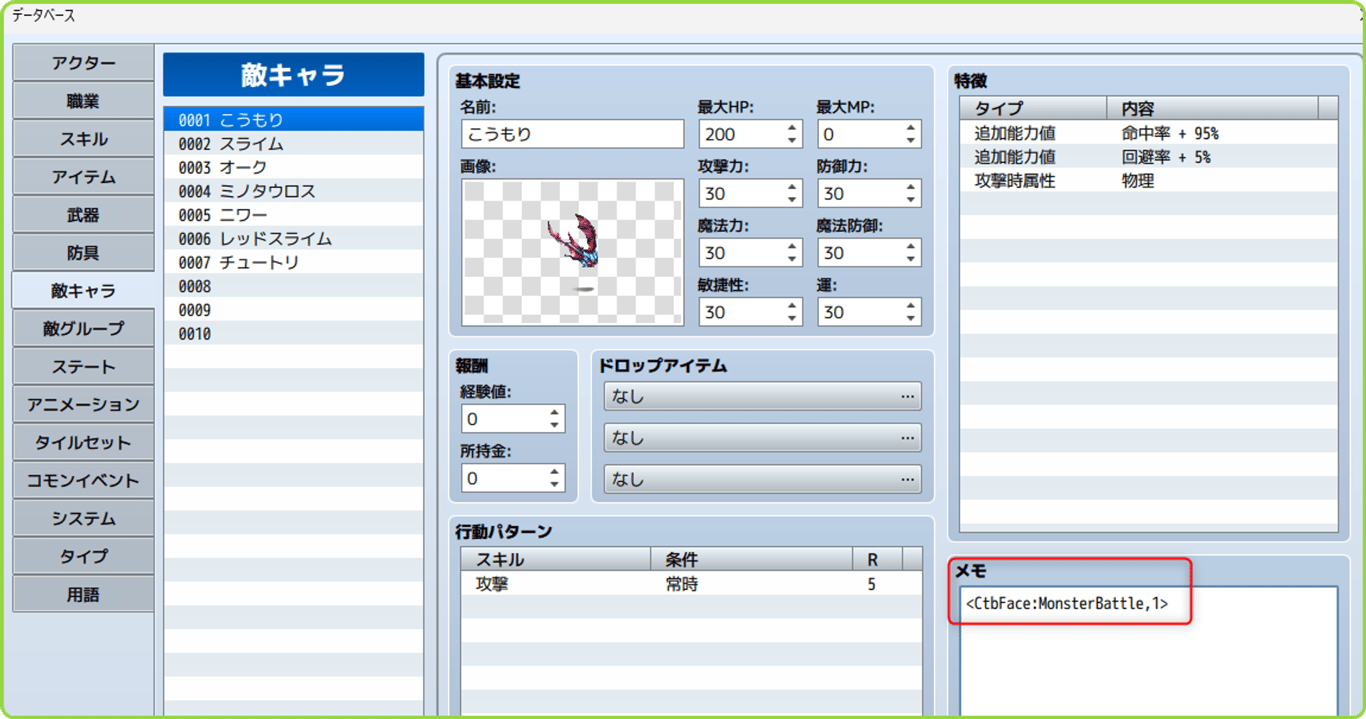
Task: Click the enemy battler image to change it
Action: pyautogui.click(x=571, y=251)
